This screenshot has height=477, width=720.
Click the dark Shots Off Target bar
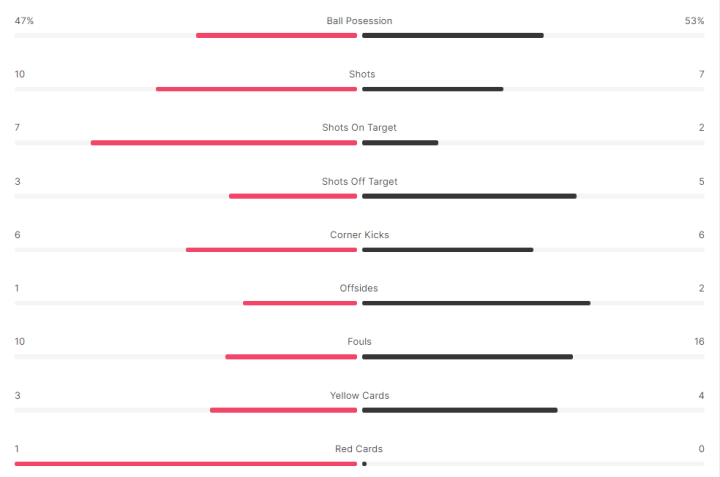pos(469,196)
